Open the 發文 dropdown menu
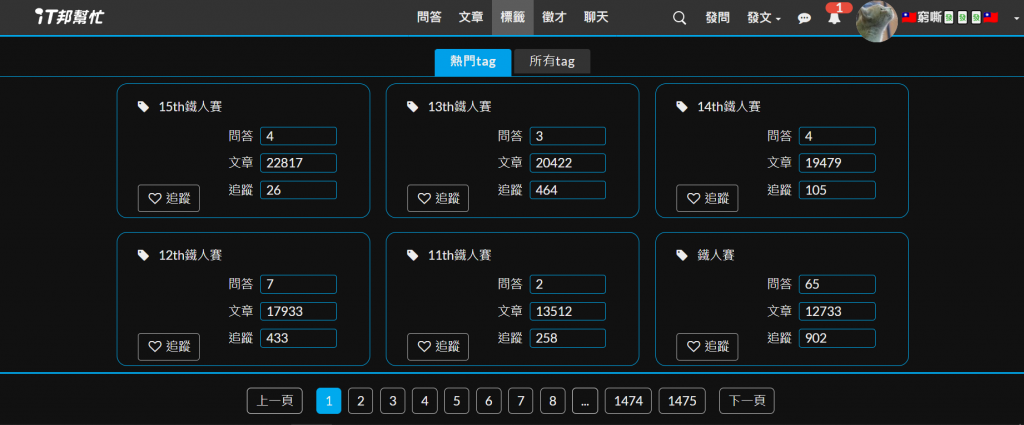1024x425 pixels. click(764, 18)
